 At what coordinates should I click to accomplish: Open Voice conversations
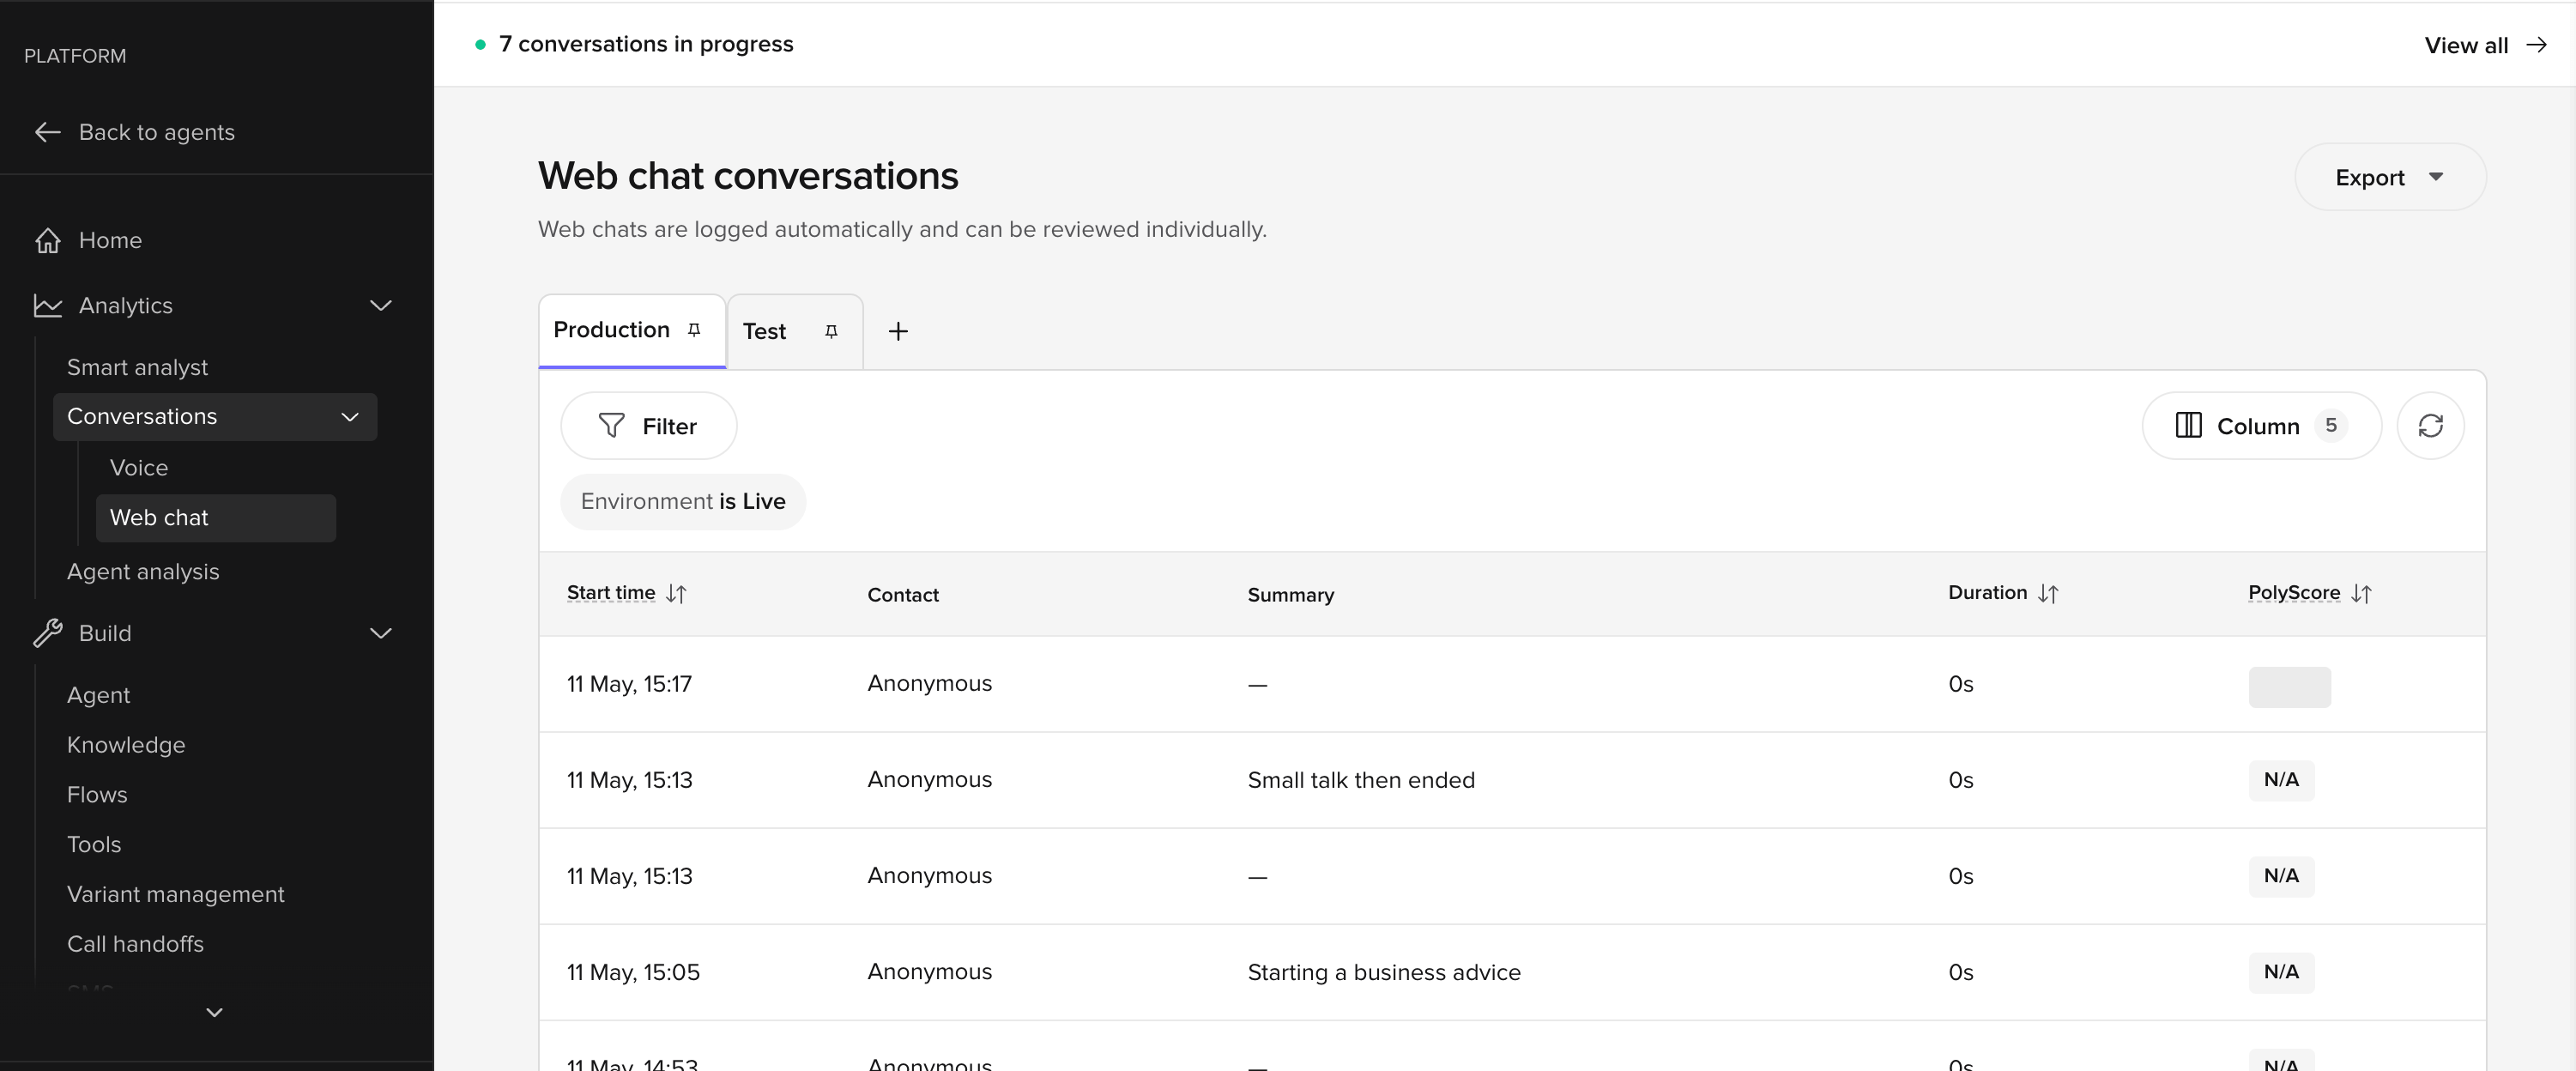139,468
